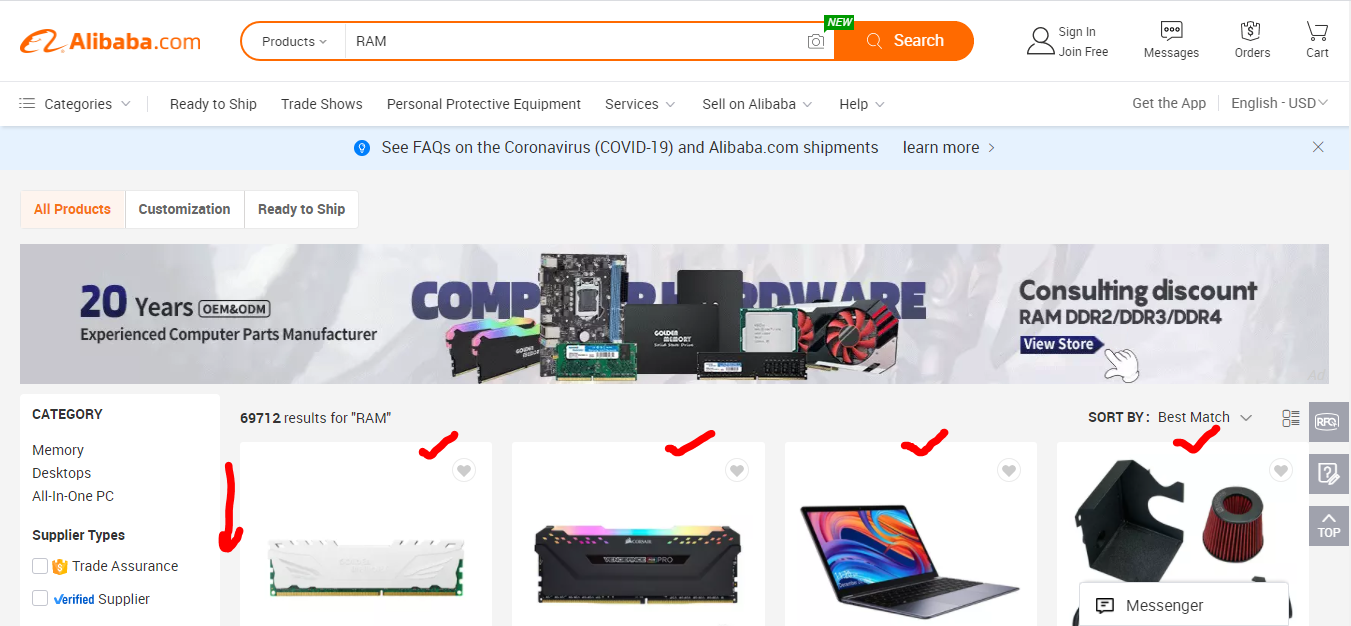Switch to list view layout icon
1351x626 pixels.
coord(1291,418)
